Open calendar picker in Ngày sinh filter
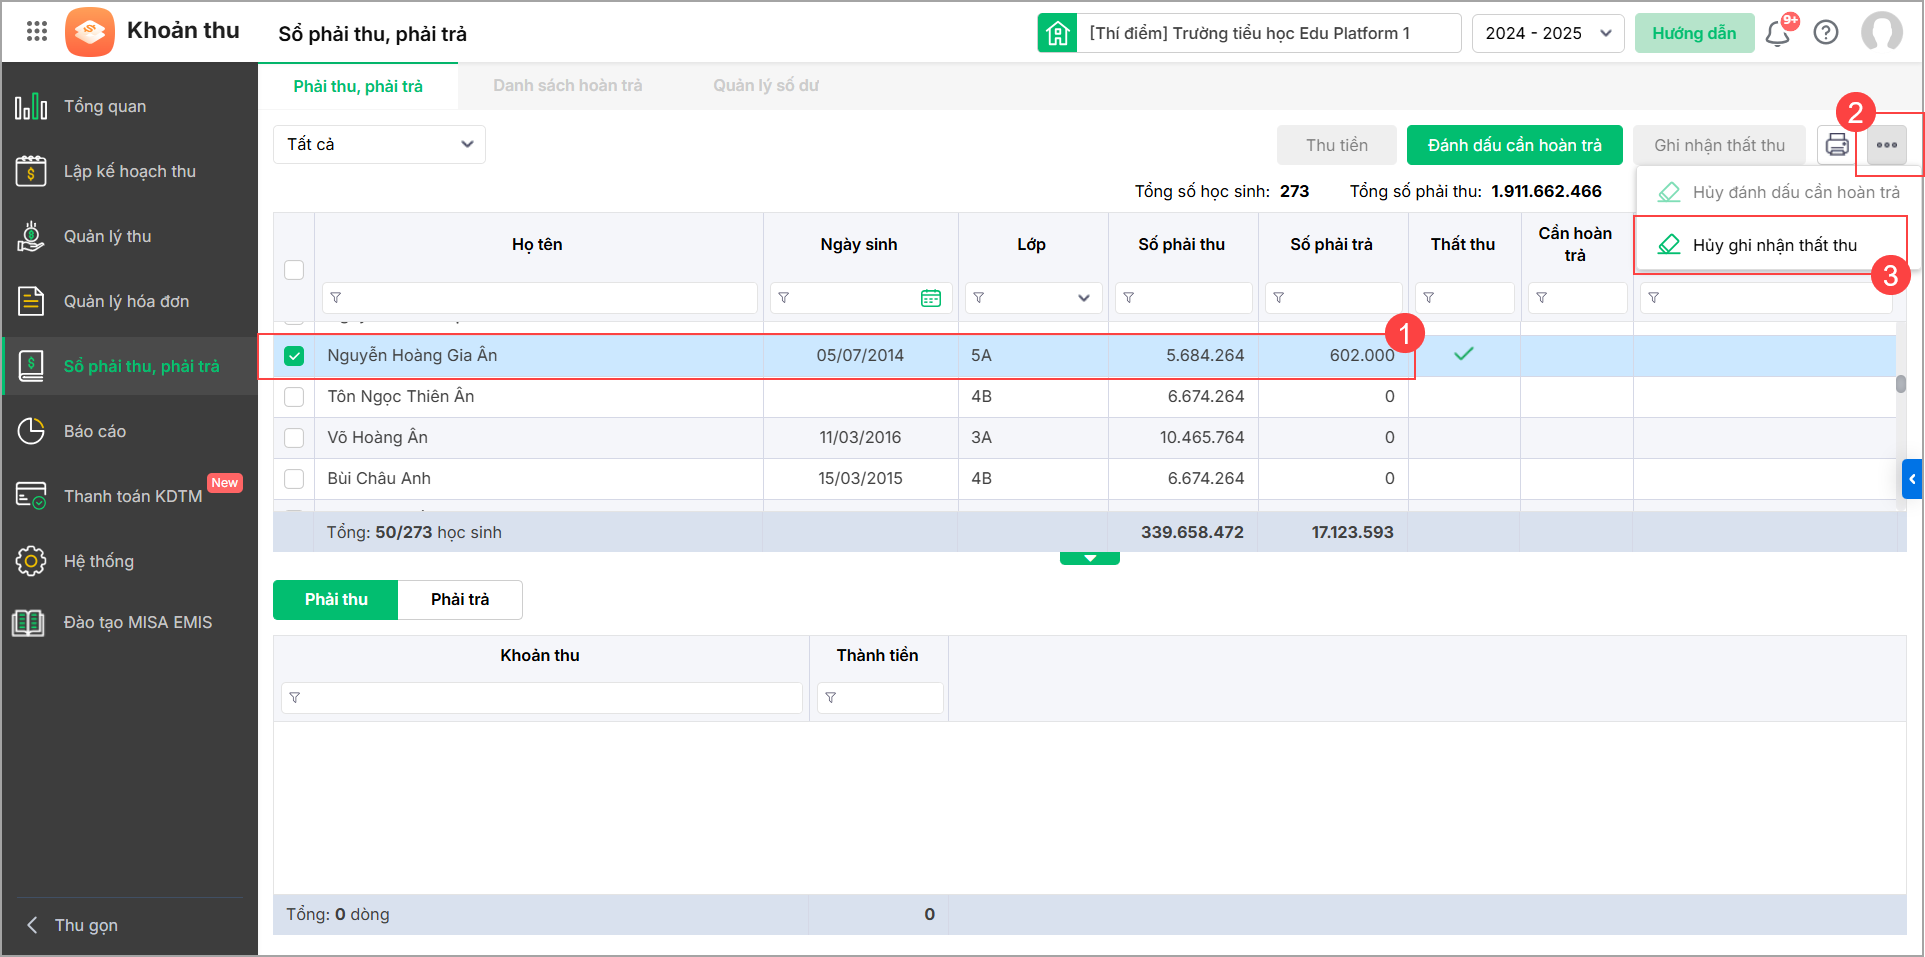Image resolution: width=1925 pixels, height=957 pixels. tap(930, 298)
